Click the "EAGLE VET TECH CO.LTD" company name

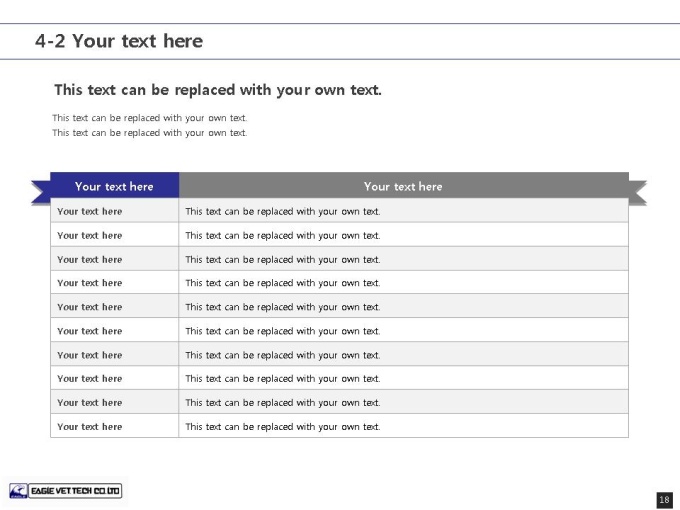[x=75, y=491]
